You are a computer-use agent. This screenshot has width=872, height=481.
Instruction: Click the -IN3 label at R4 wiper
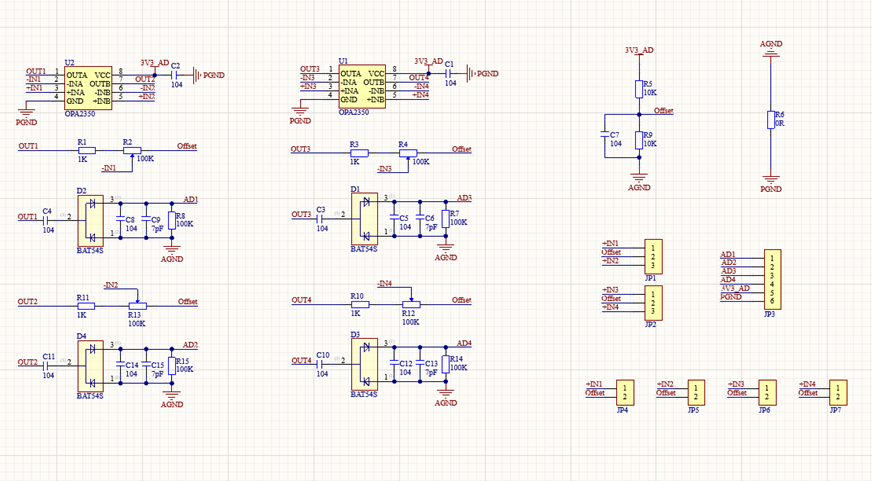(384, 168)
